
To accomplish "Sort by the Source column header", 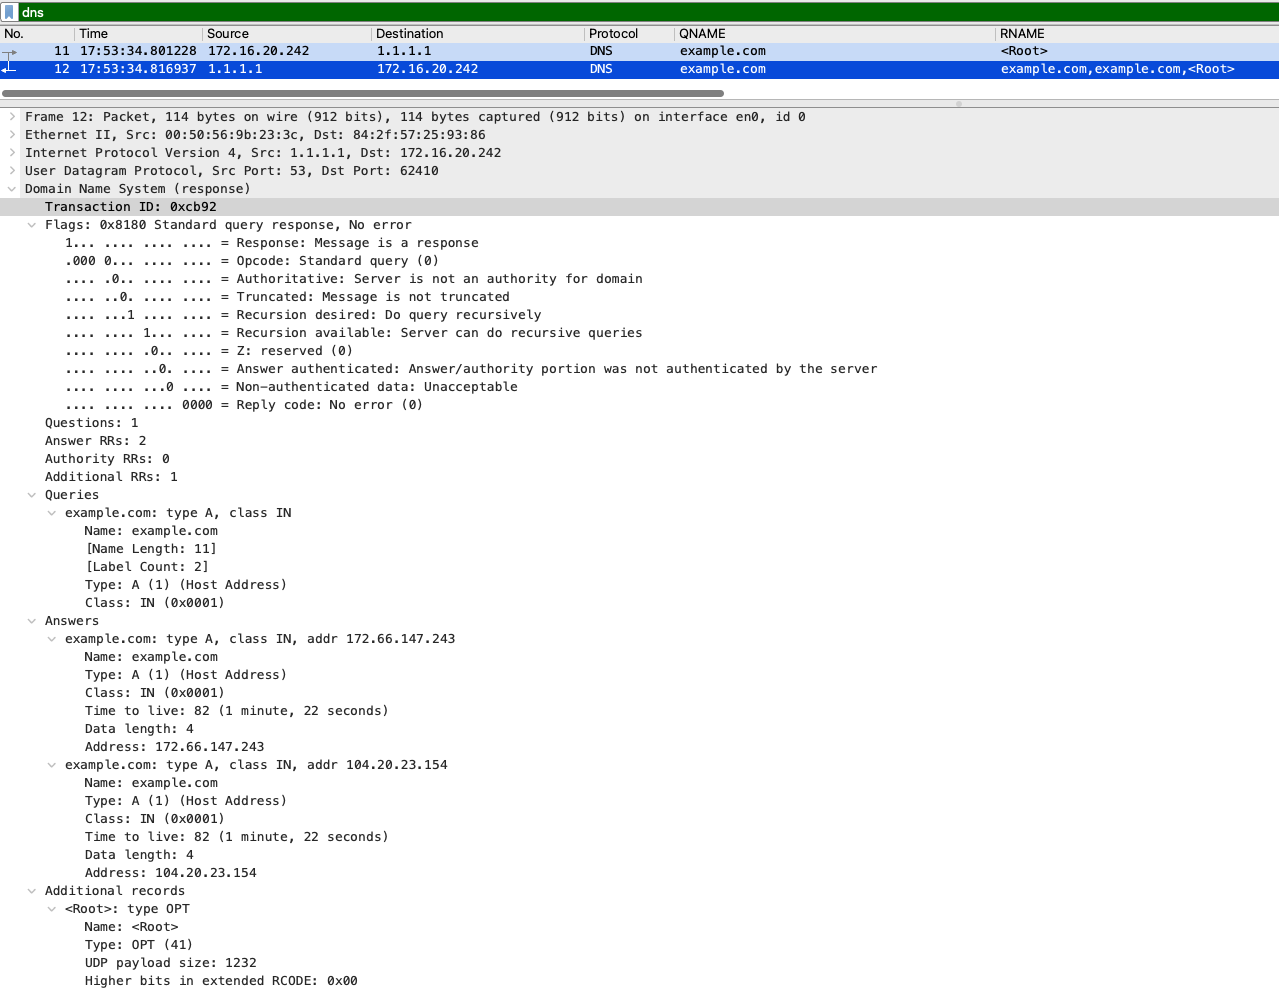I will [287, 33].
